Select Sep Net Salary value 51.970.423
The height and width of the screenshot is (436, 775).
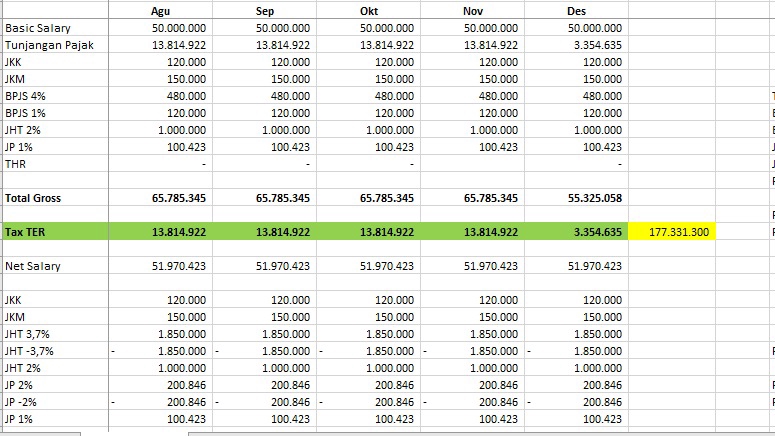tap(264, 266)
